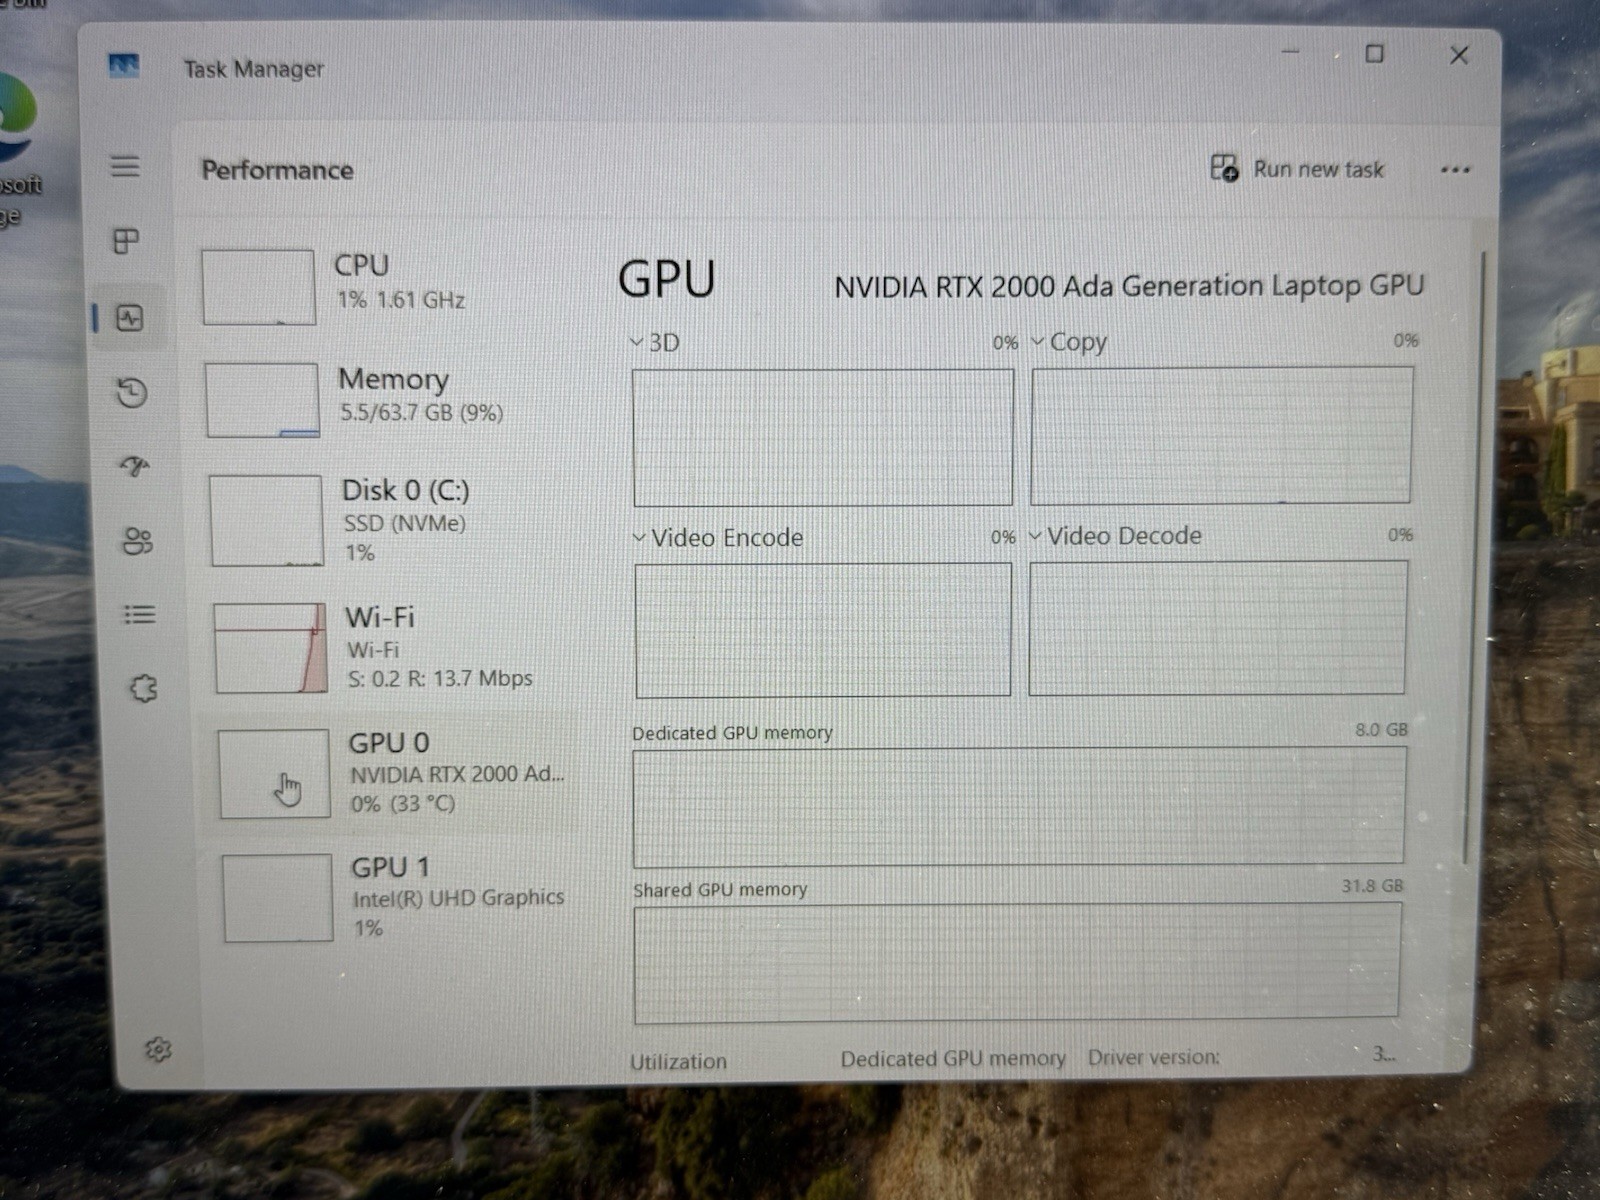The height and width of the screenshot is (1200, 1600).
Task: Click the Disk 0 activity mini graph
Action: [266, 521]
